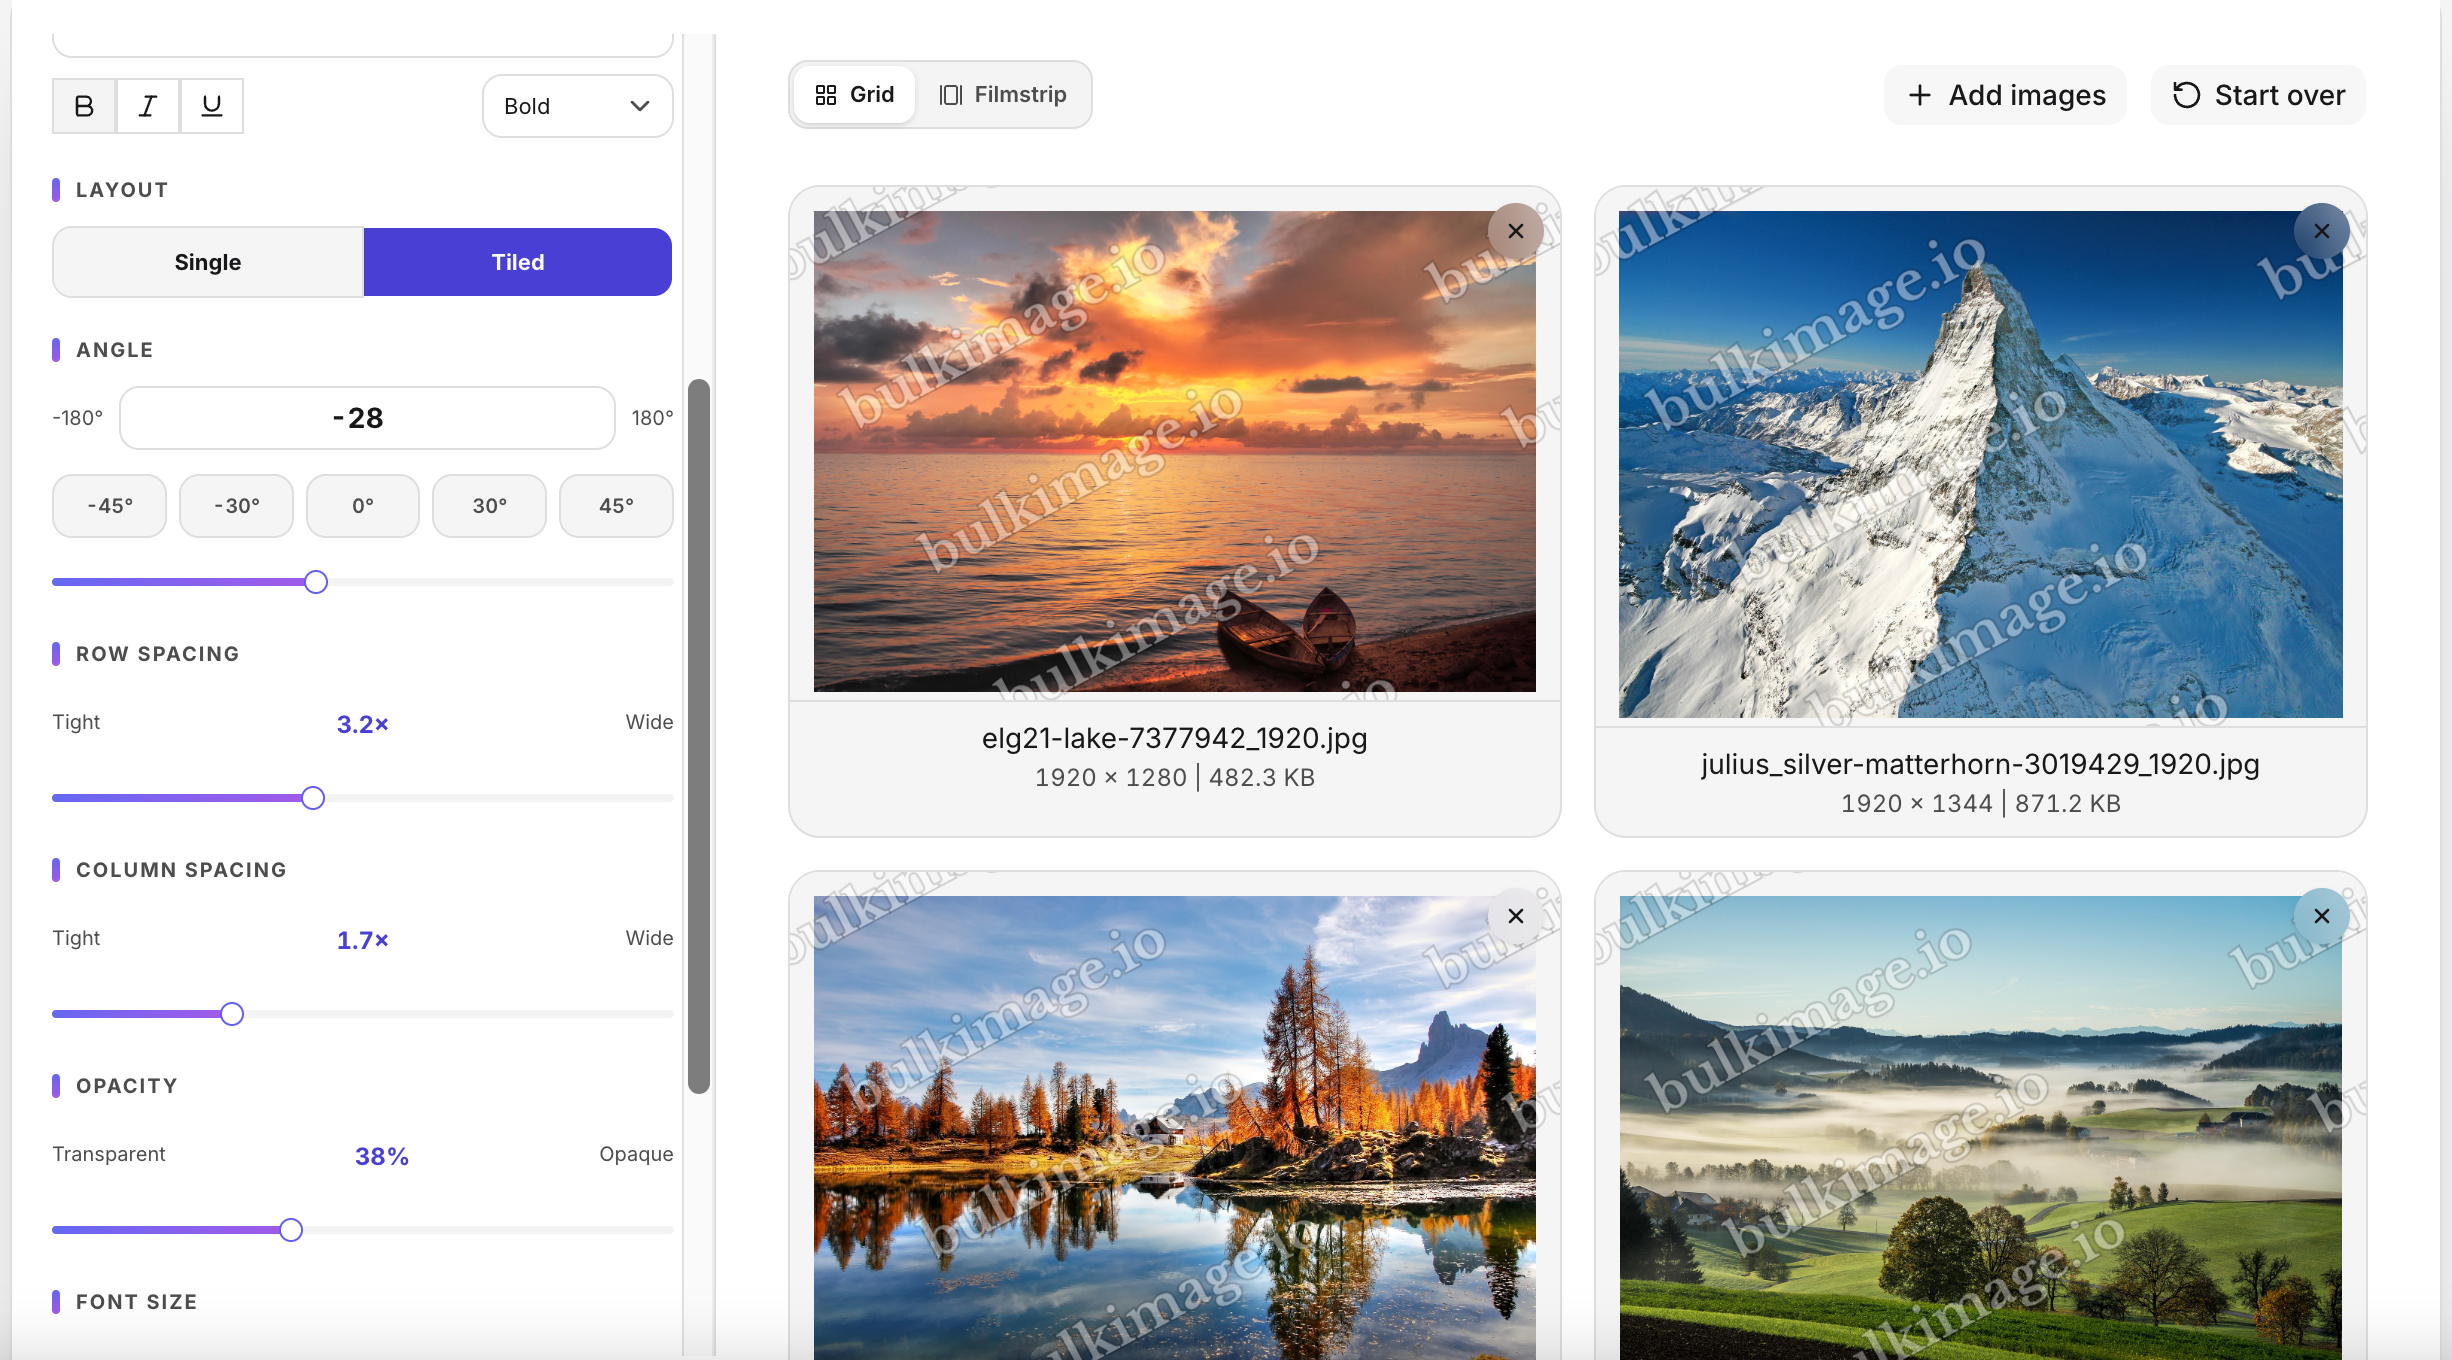Select Tiled watermark layout
Viewport: 2452px width, 1360px height.
pos(518,262)
